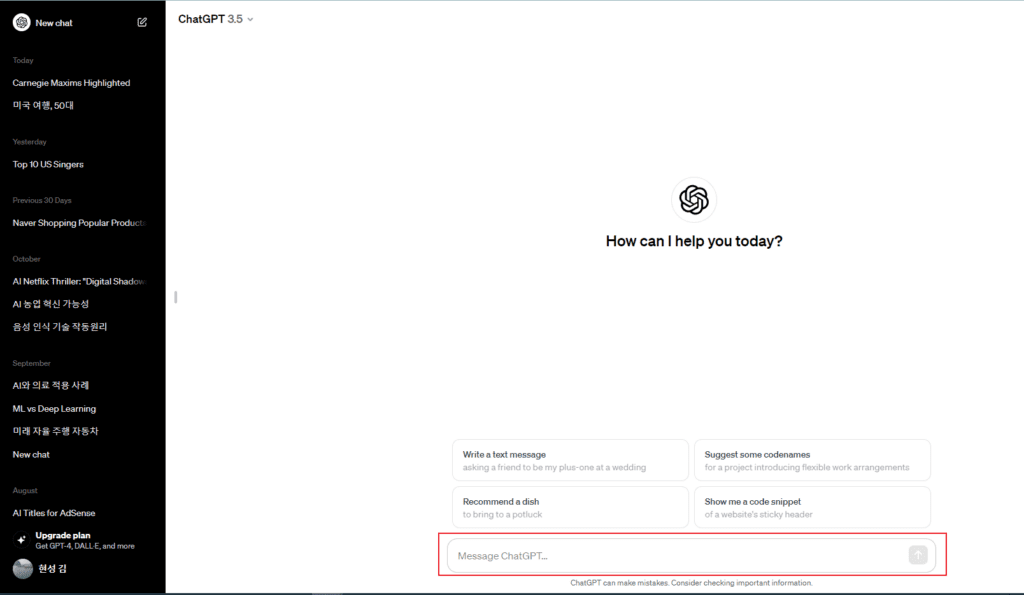
Task: Open Naver Shopping Popular Products chat
Action: click(79, 223)
